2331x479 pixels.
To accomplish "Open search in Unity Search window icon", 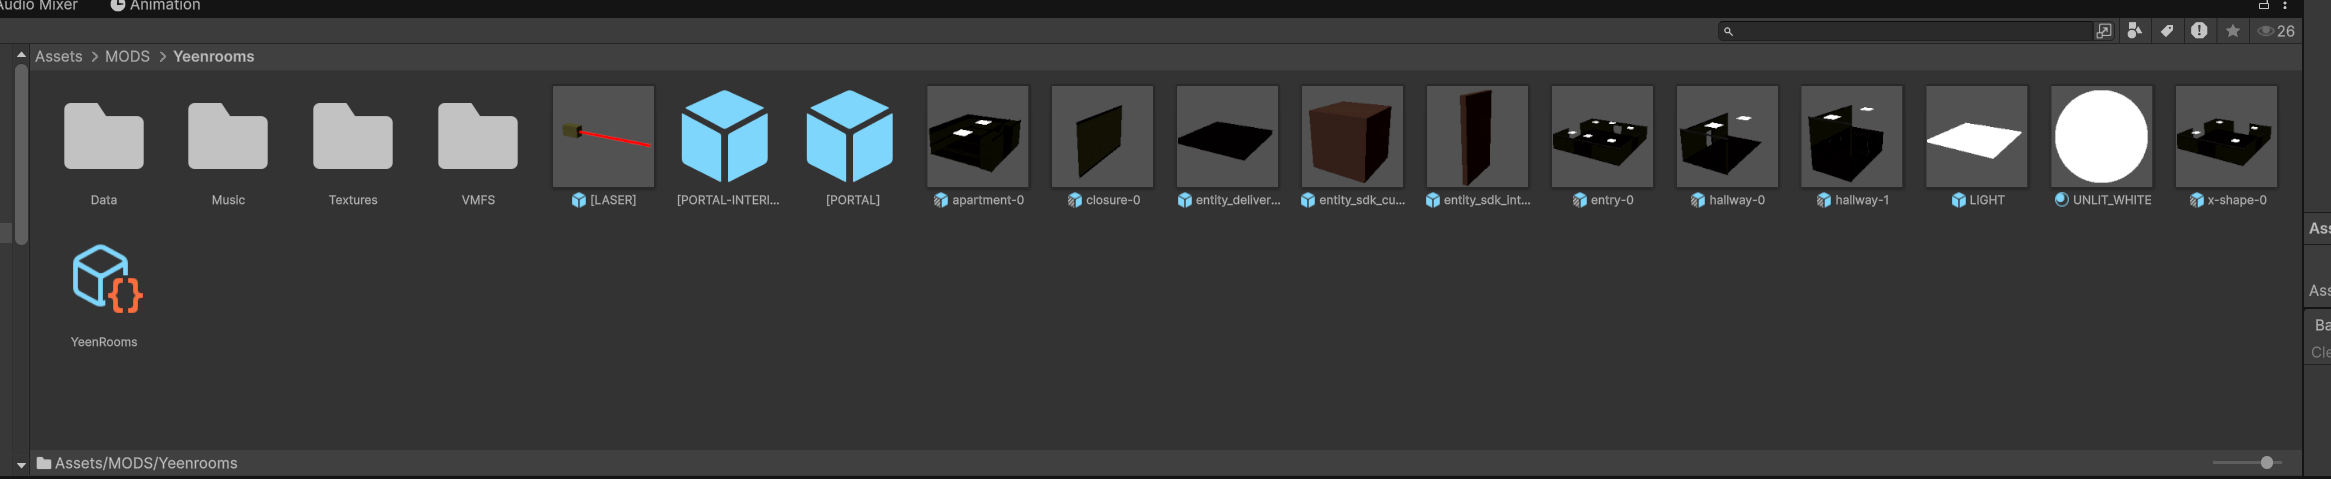I will (2104, 31).
